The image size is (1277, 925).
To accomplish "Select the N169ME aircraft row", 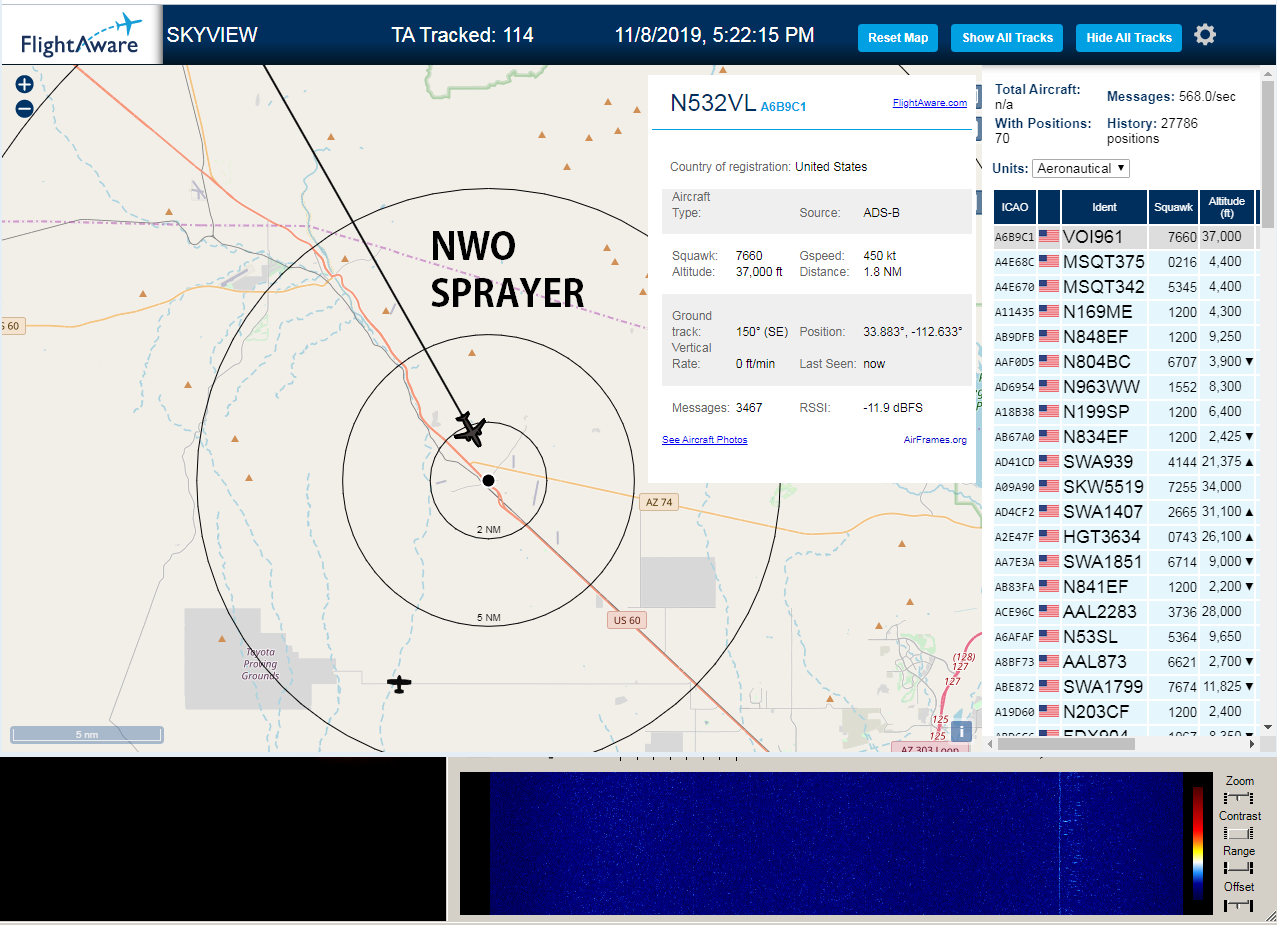I will point(1125,312).
